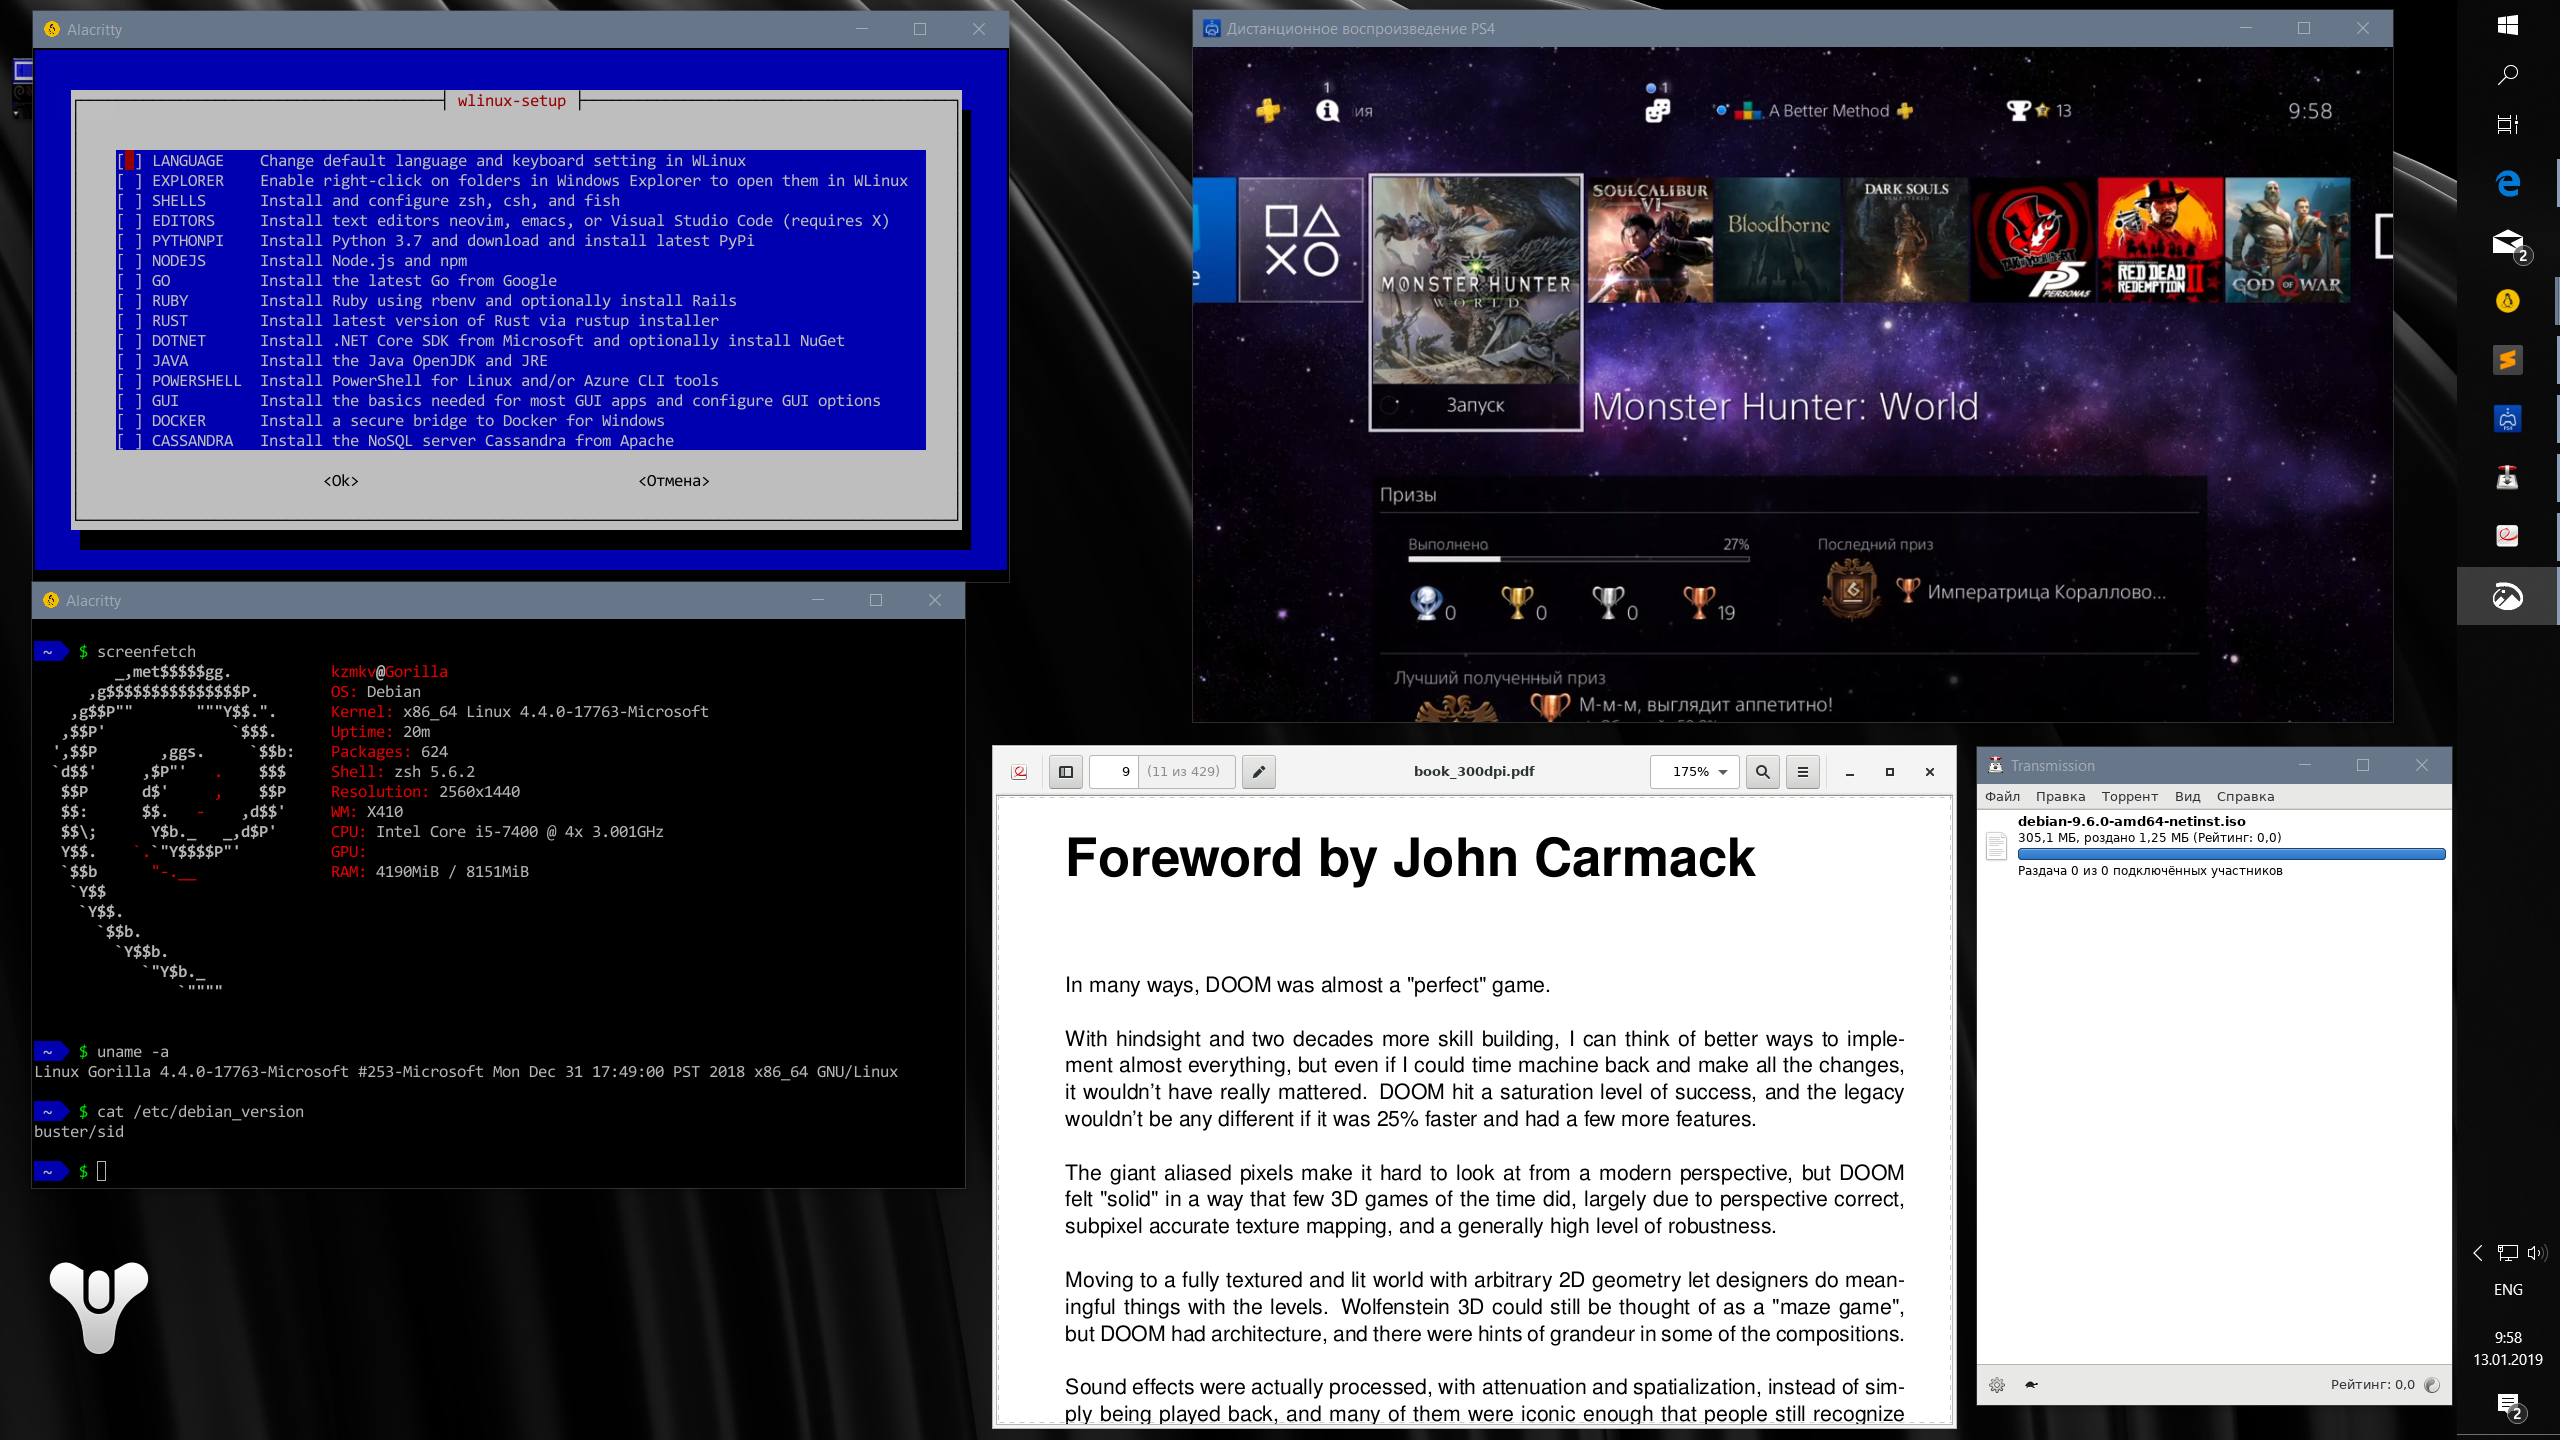Viewport: 2560px width, 1440px height.
Task: Open Transmission gear options menu
Action: (x=1997, y=1385)
